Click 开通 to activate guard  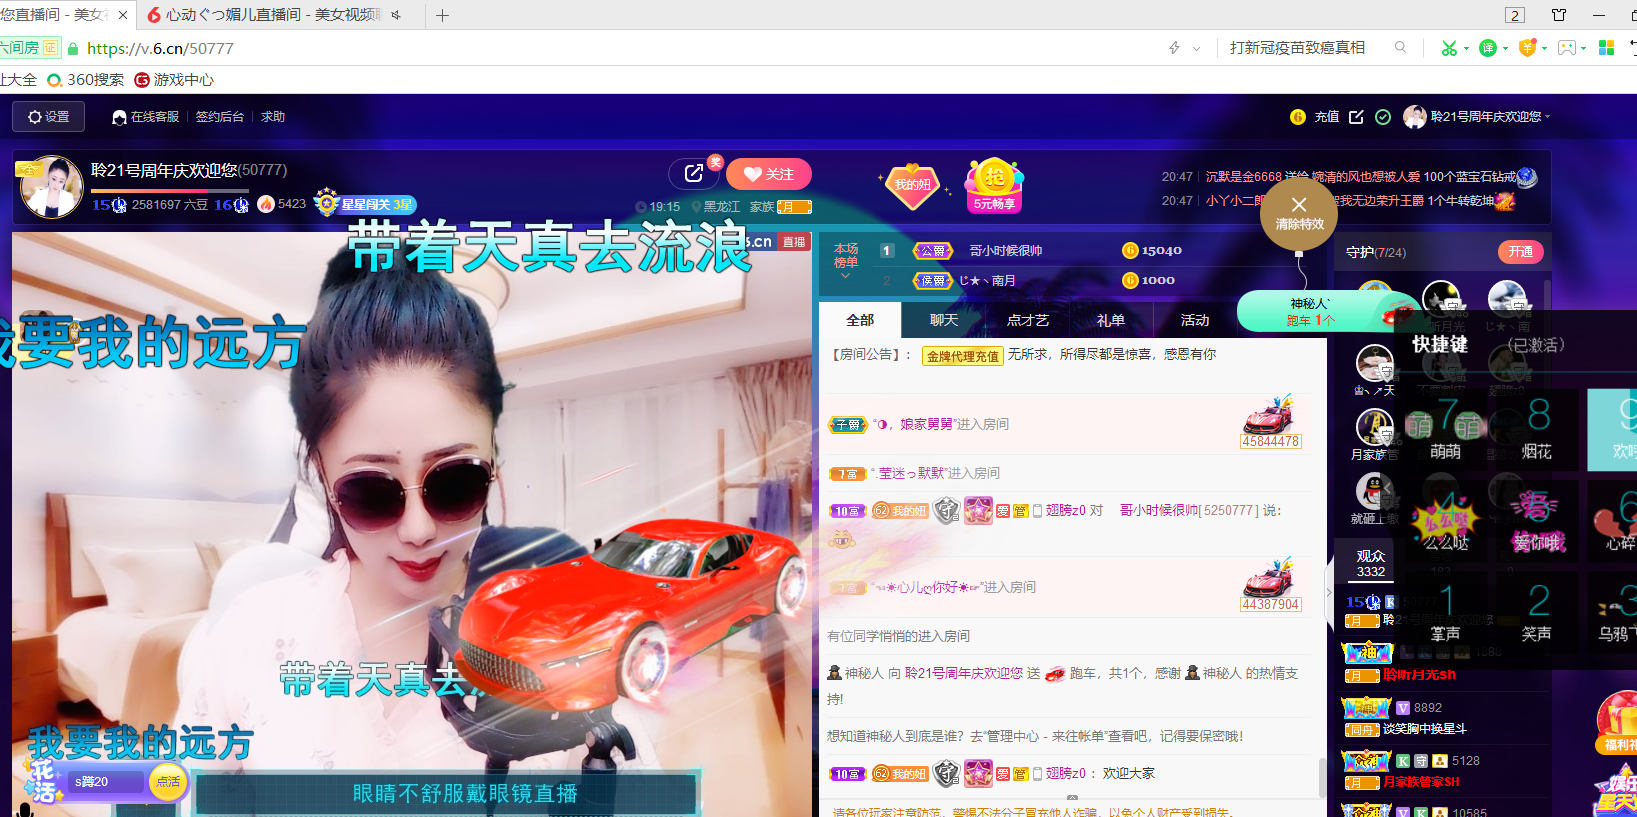point(1520,252)
